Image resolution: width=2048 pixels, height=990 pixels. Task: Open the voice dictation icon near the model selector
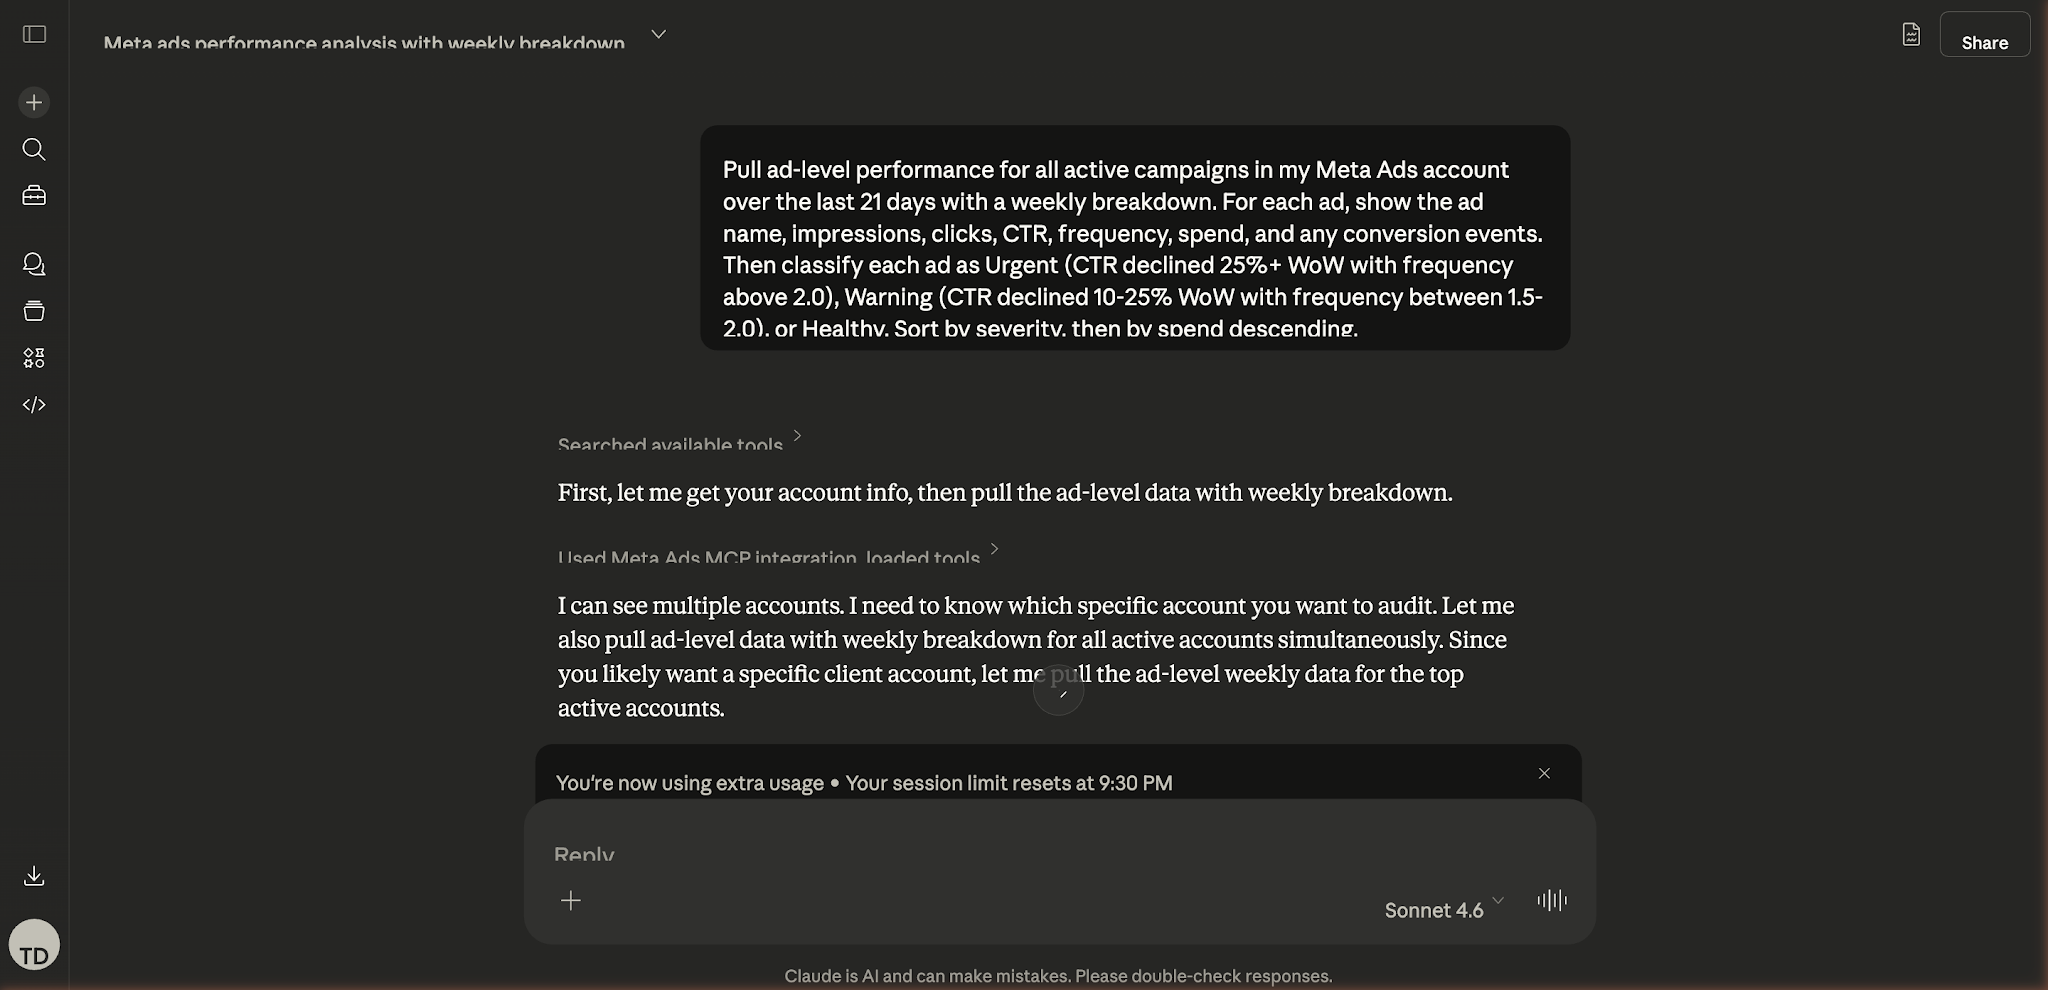click(1550, 901)
